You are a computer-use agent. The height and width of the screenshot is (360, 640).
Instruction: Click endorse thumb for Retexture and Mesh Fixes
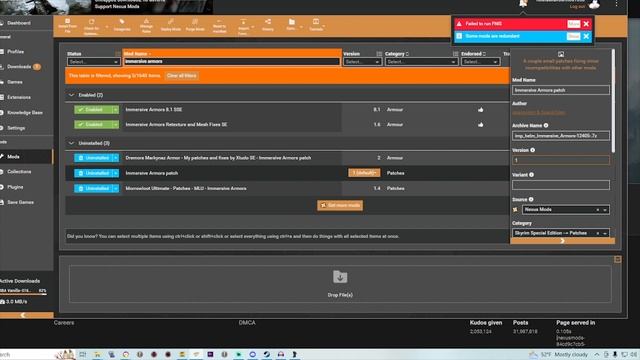click(x=480, y=124)
